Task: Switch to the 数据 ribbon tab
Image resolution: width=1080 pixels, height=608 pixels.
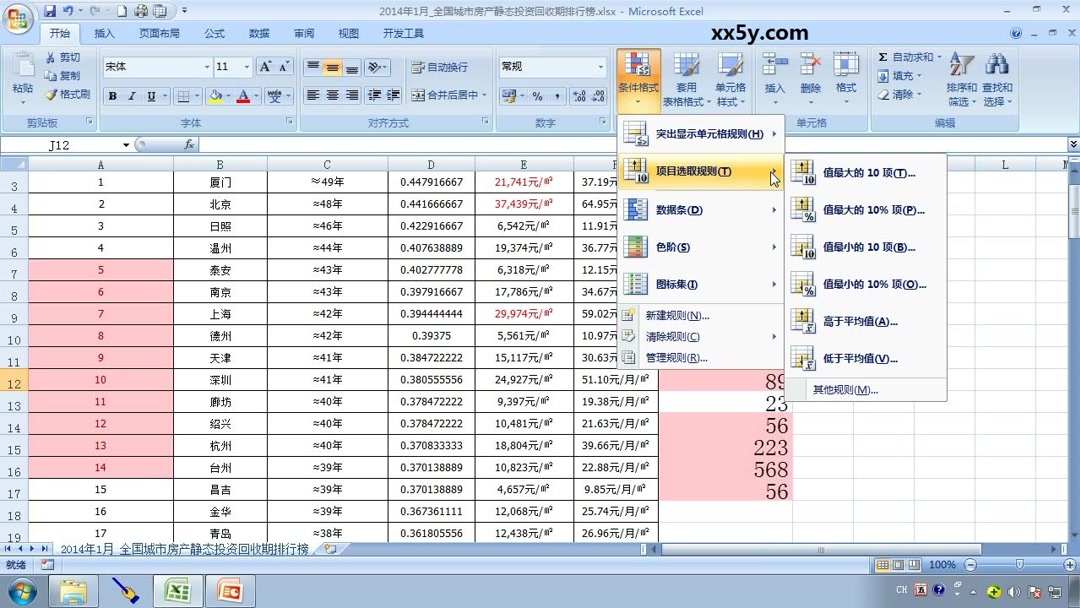Action: 258,33
